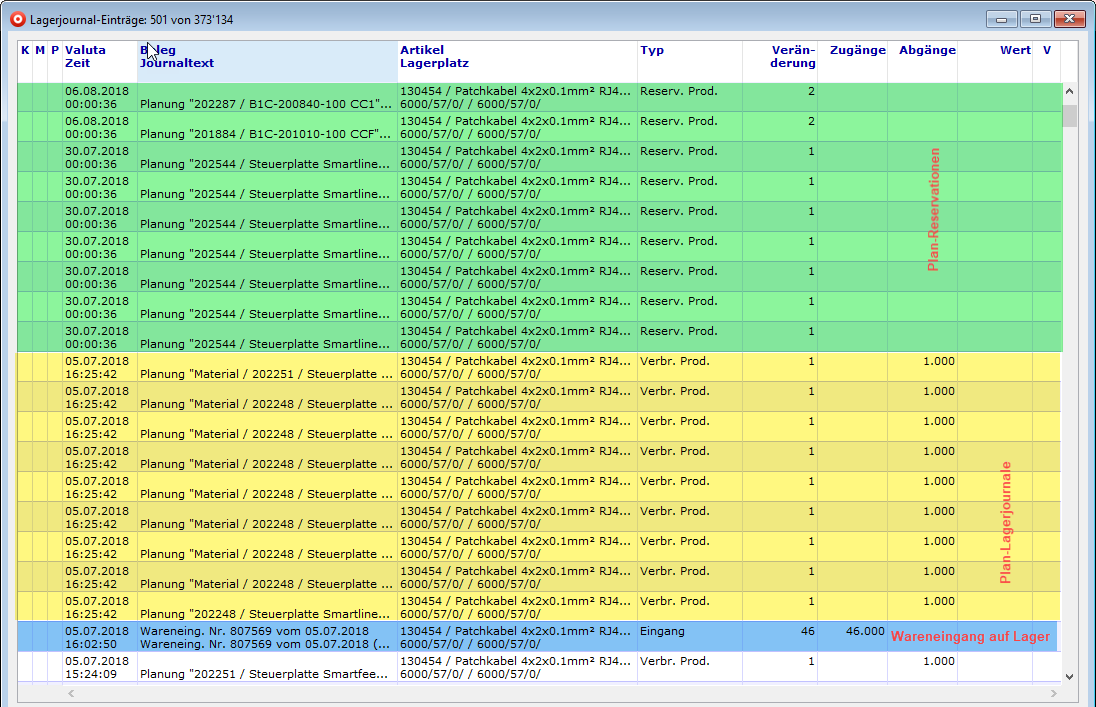This screenshot has height=707, width=1096.
Task: Maximize the Lagerjournal-Einträge window
Action: coord(1035,18)
